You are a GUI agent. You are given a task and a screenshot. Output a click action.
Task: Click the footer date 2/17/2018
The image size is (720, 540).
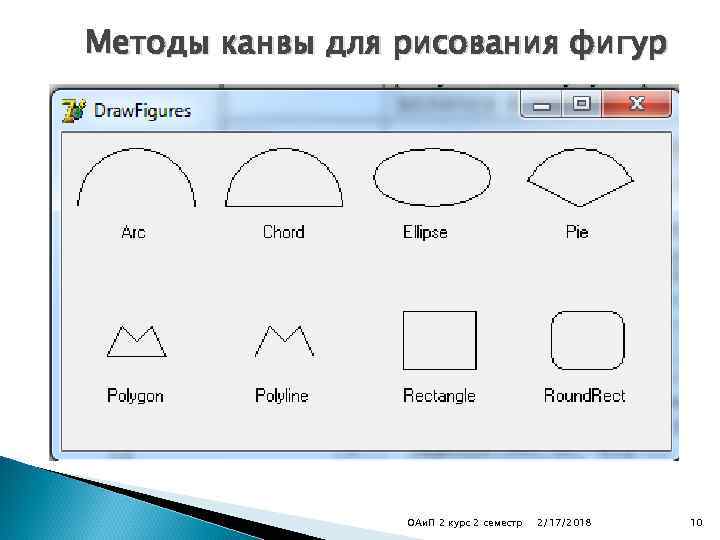click(564, 523)
